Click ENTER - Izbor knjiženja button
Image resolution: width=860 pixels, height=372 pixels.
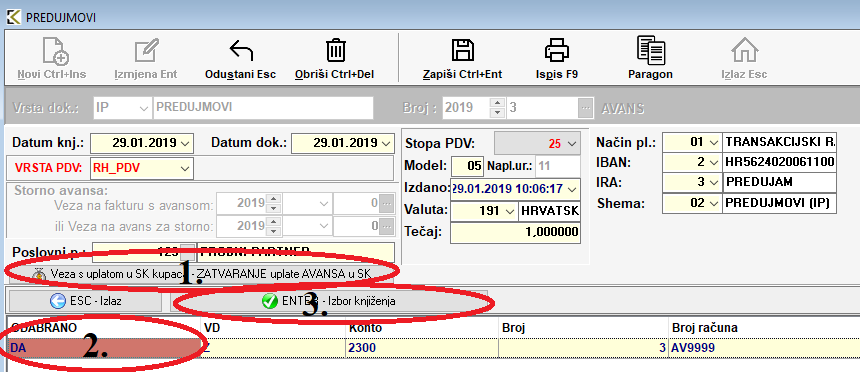point(329,301)
